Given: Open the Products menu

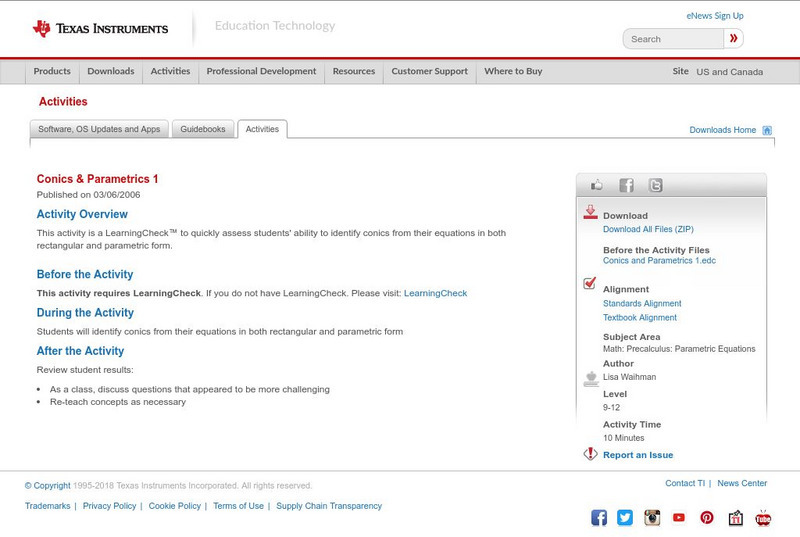Looking at the screenshot, I should click(52, 71).
